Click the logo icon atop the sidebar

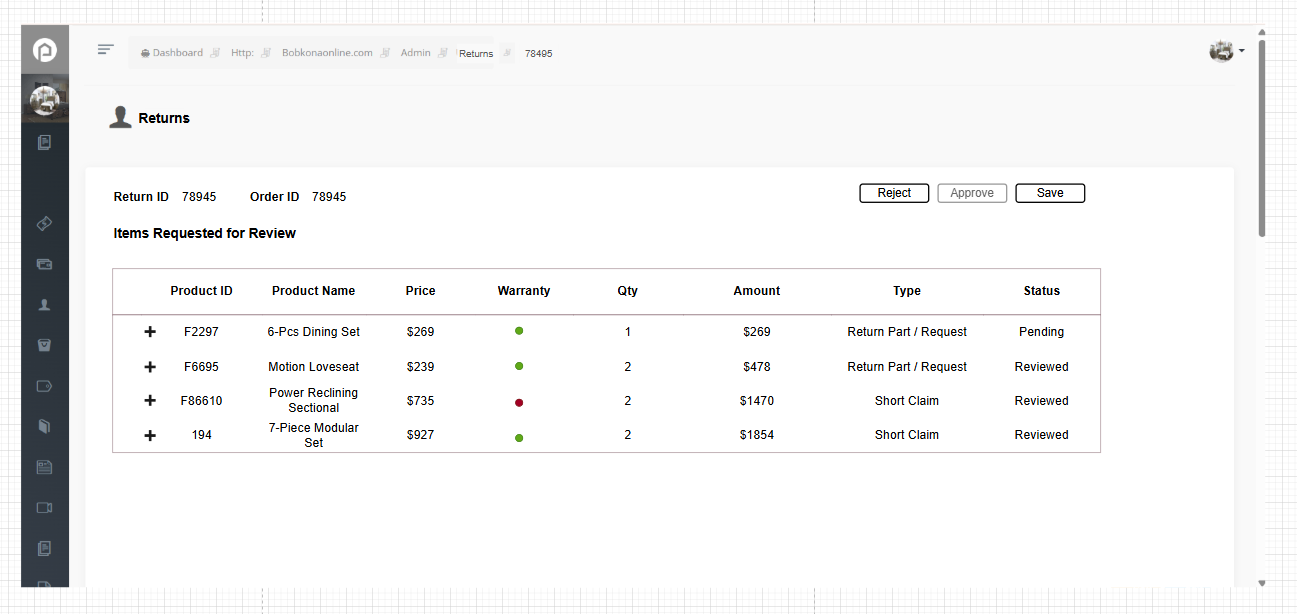point(45,50)
